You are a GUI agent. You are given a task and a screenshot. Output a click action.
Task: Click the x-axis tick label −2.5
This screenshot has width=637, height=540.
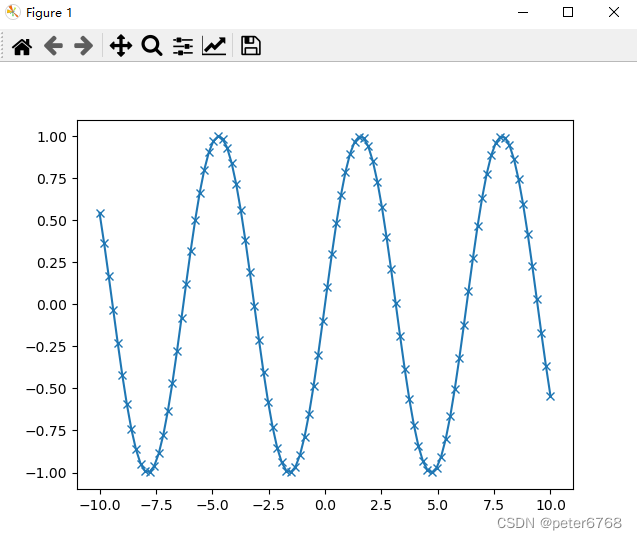click(x=269, y=505)
